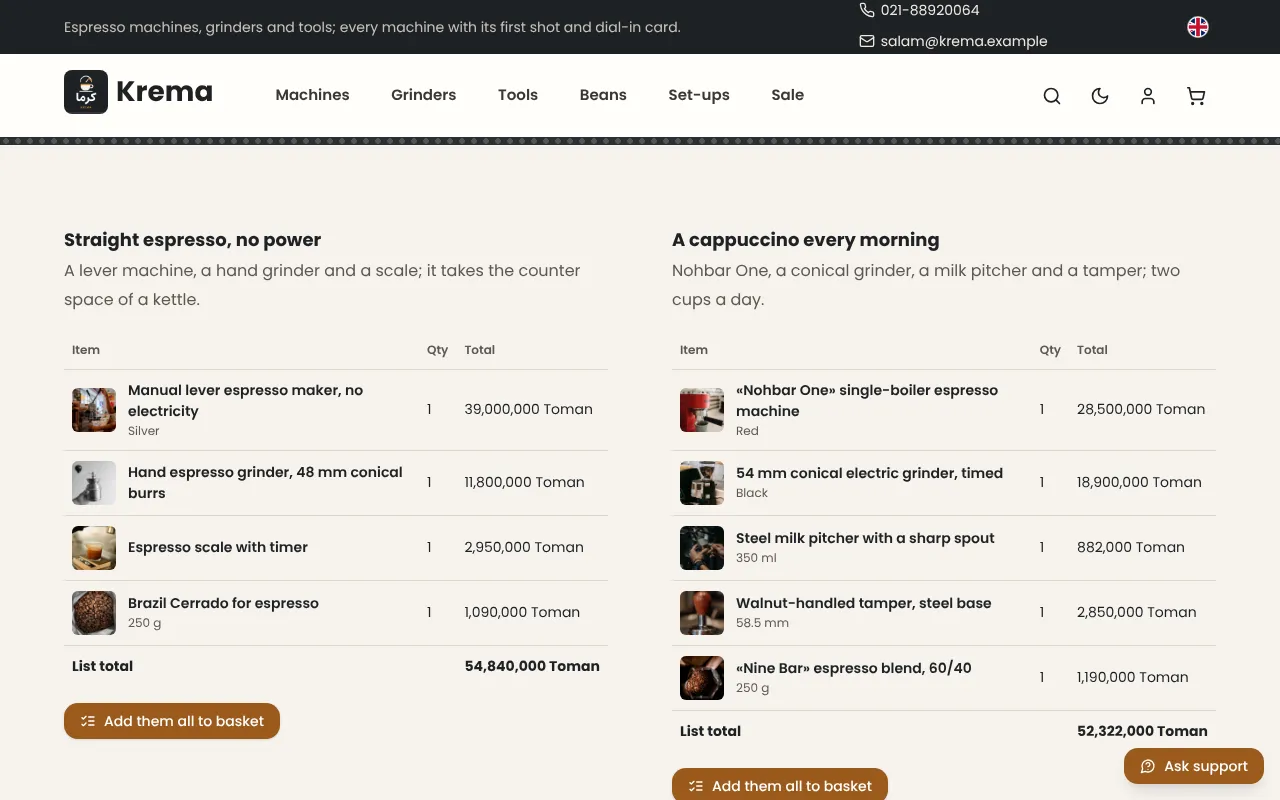Open the search icon in header
This screenshot has width=1280, height=800.
(x=1052, y=96)
